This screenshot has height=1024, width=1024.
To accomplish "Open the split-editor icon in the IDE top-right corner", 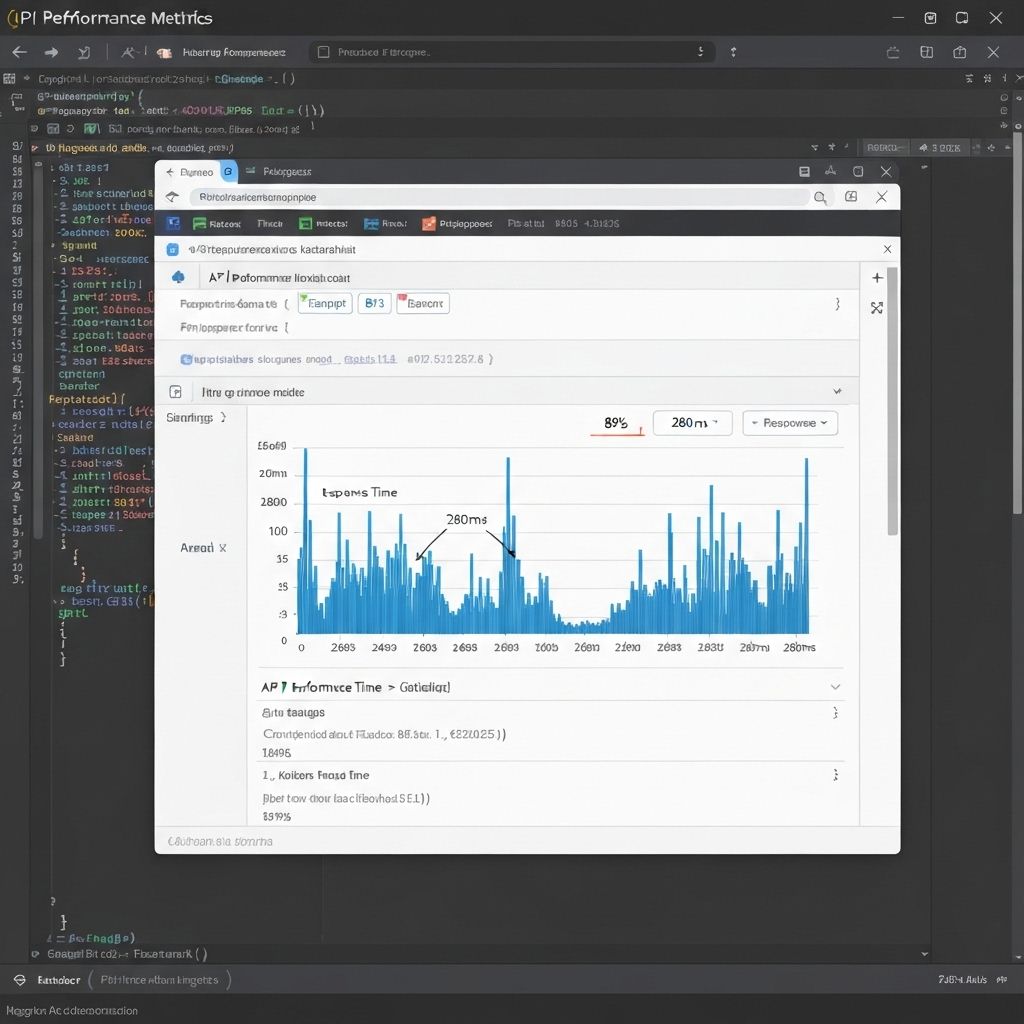I will click(x=927, y=51).
